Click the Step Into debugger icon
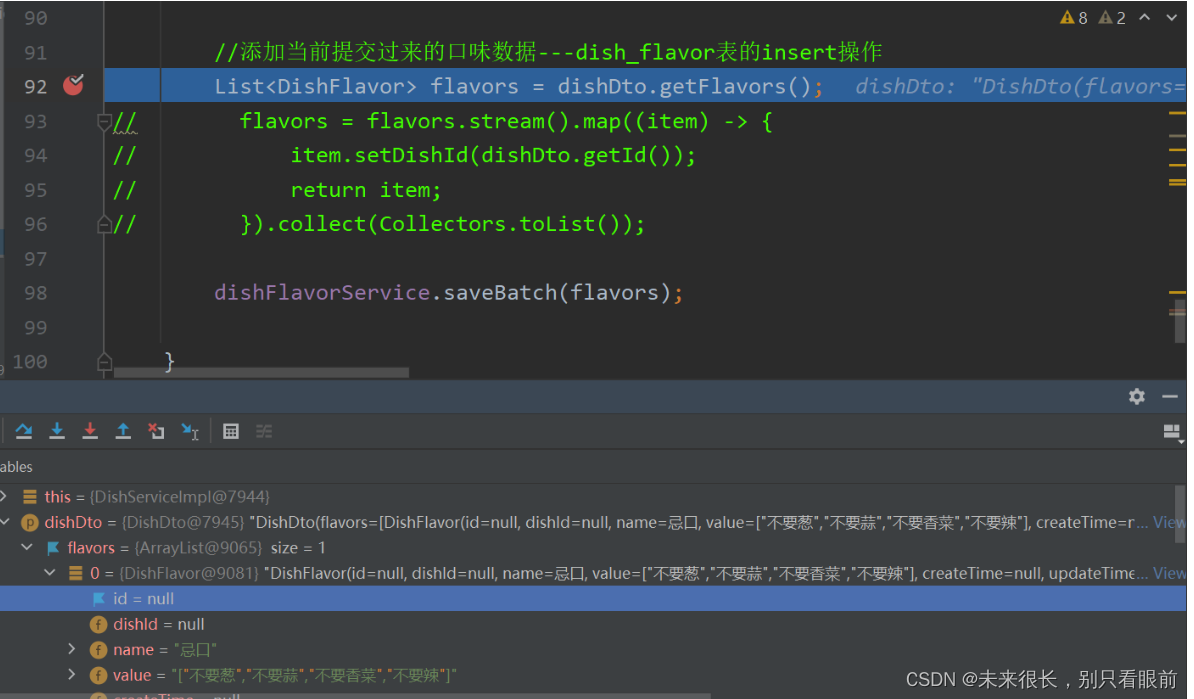Screen dimensions: 1194x699 pos(57,432)
